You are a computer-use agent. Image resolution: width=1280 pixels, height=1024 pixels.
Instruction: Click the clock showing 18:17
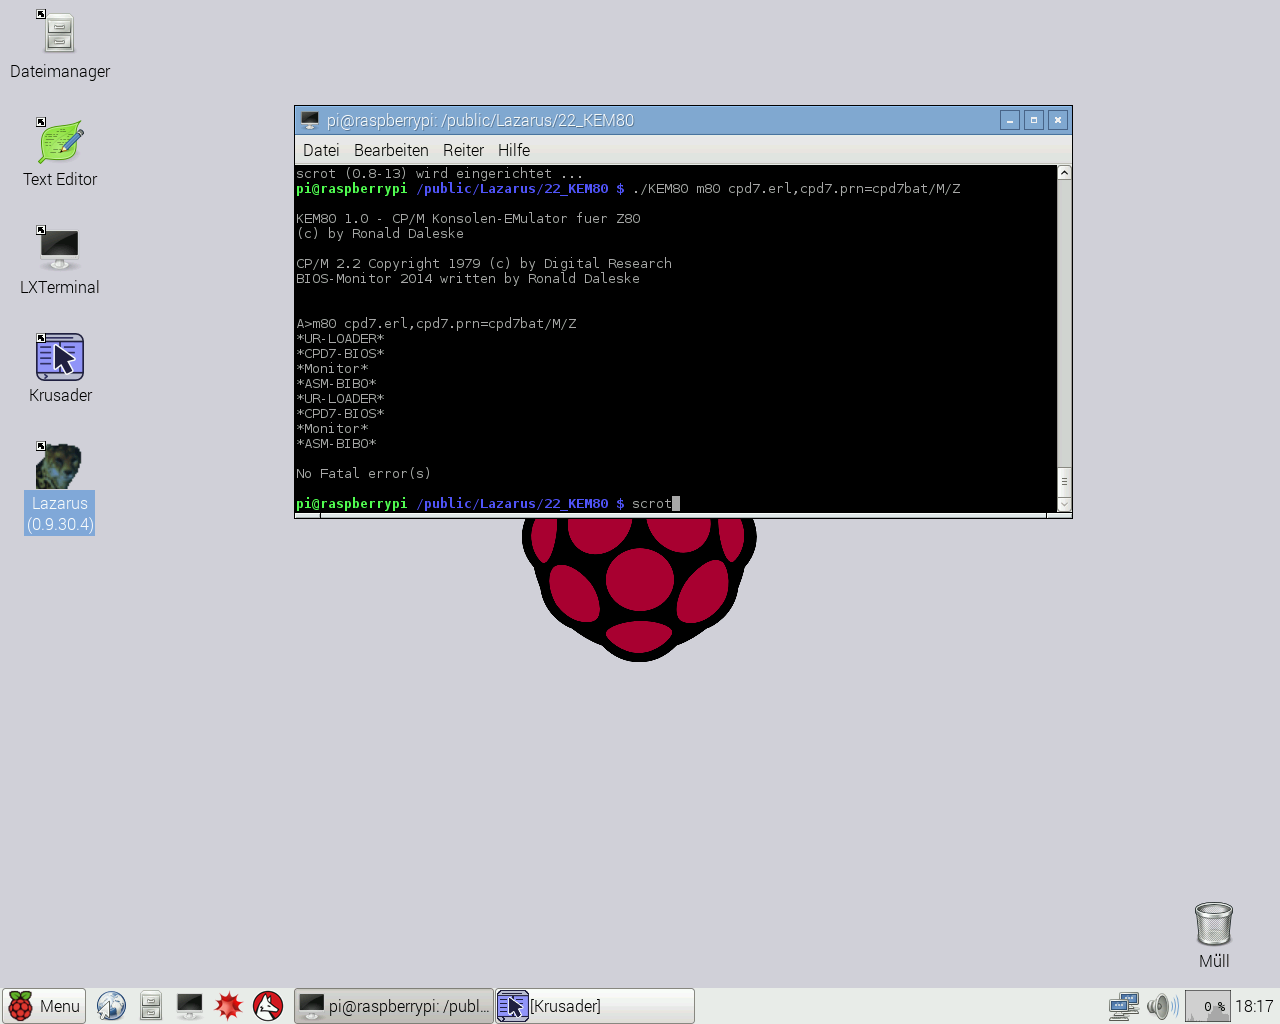1254,1006
